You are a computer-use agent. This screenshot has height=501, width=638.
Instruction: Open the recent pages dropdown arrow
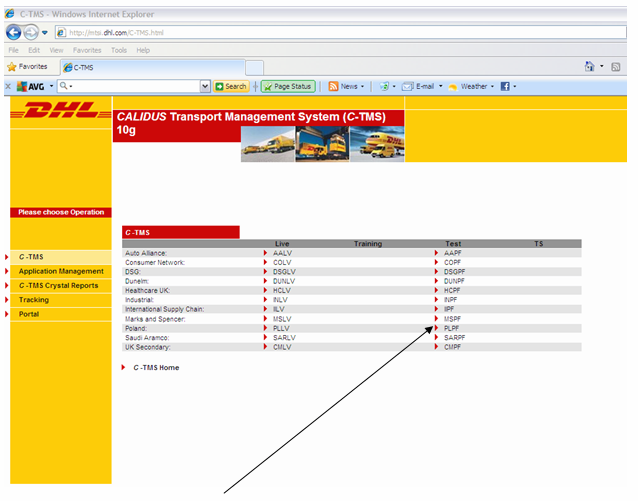coord(45,33)
